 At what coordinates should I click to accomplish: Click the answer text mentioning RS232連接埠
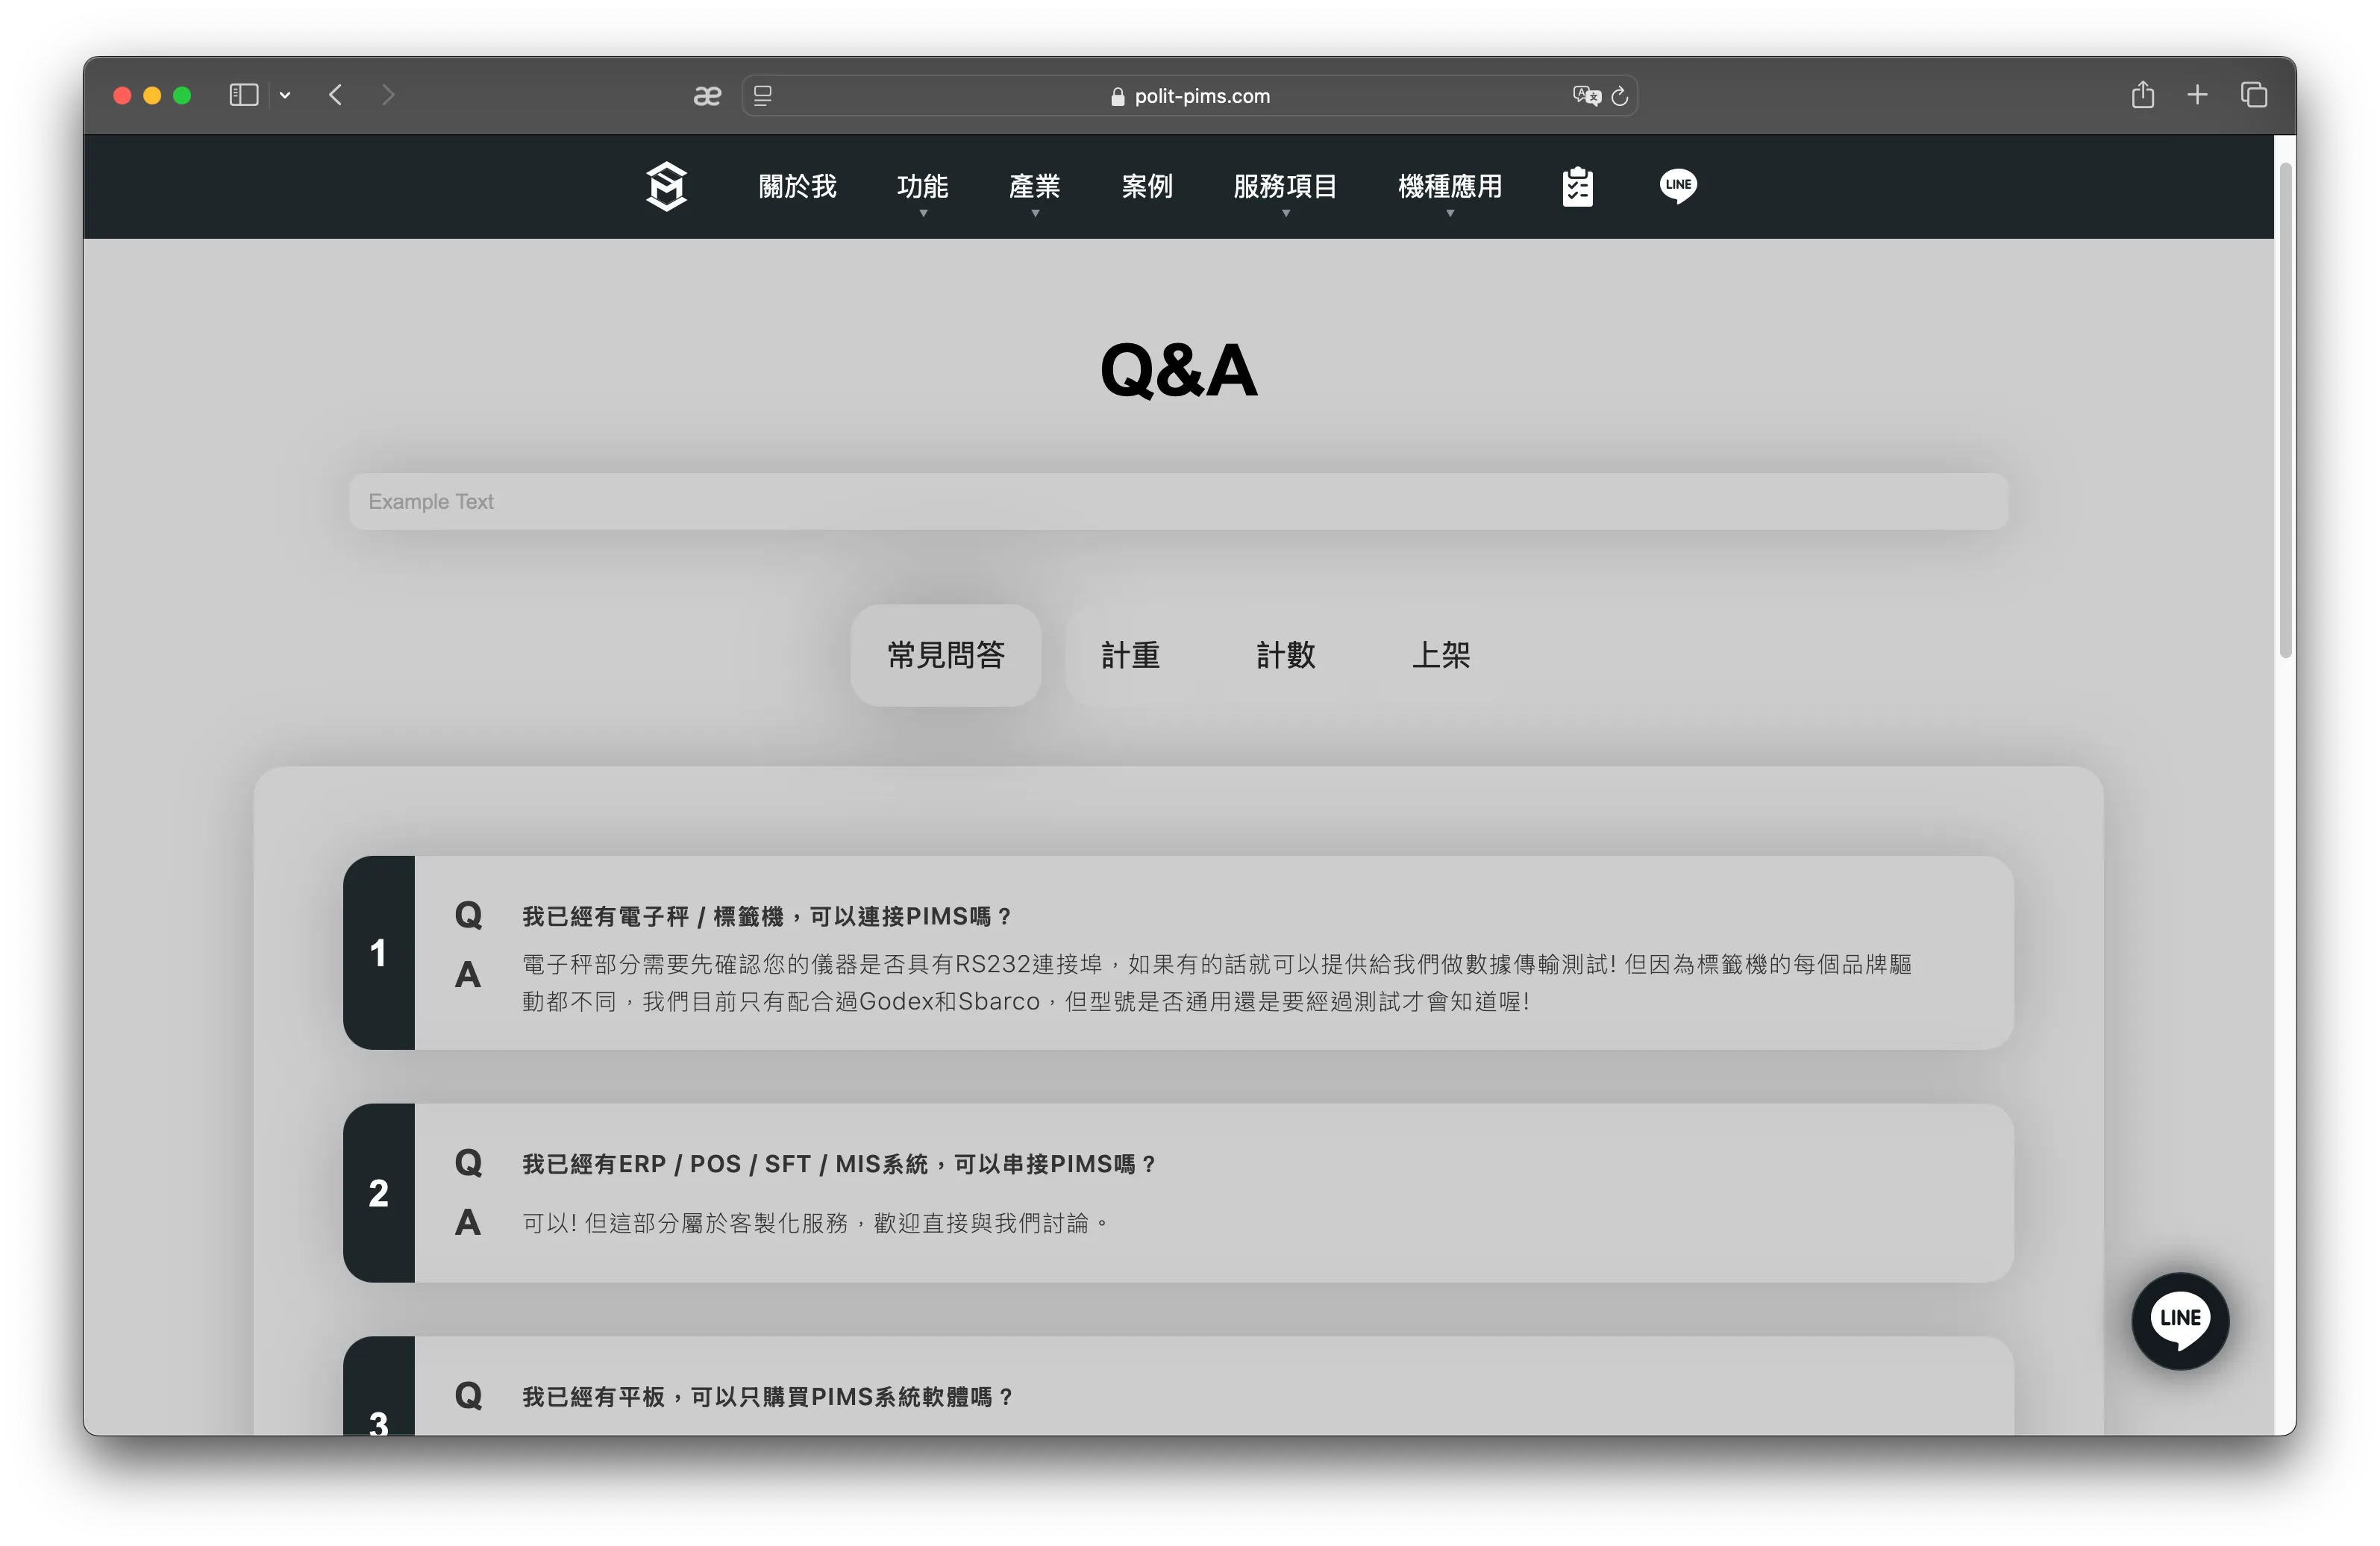[1216, 982]
